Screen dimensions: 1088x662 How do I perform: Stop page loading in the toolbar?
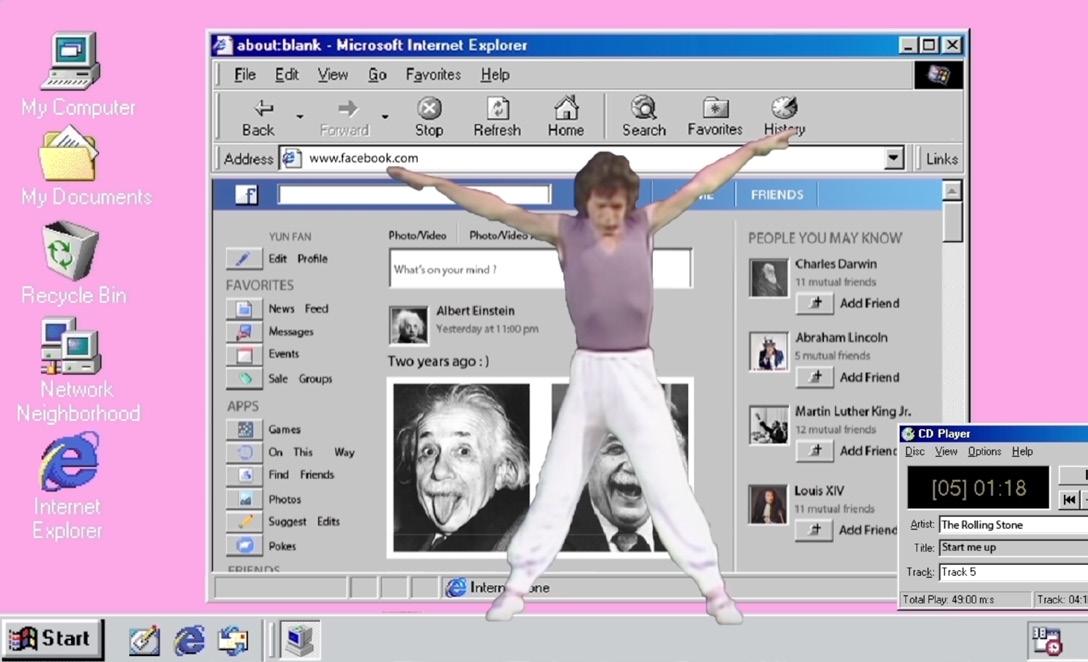[x=429, y=118]
